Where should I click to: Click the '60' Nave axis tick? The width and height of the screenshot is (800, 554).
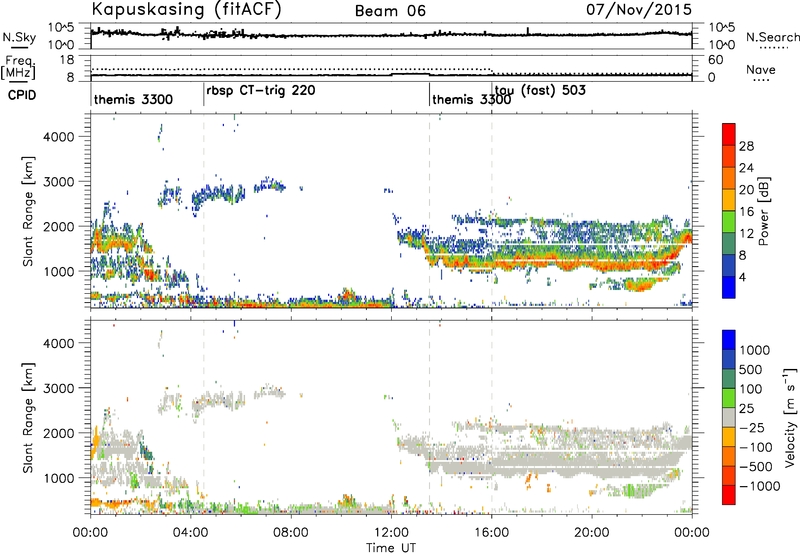[x=716, y=60]
